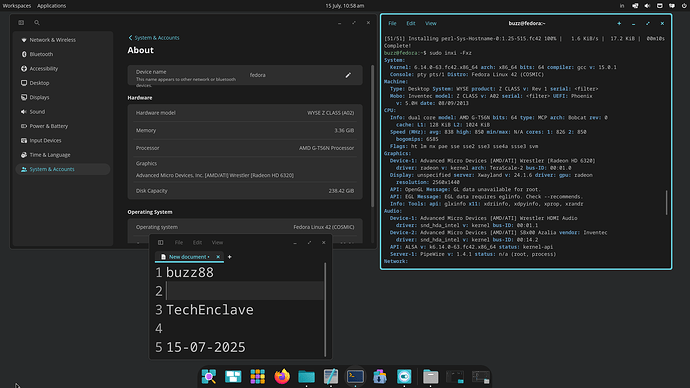Click the launcher search icon in the dock

pyautogui.click(x=209, y=377)
